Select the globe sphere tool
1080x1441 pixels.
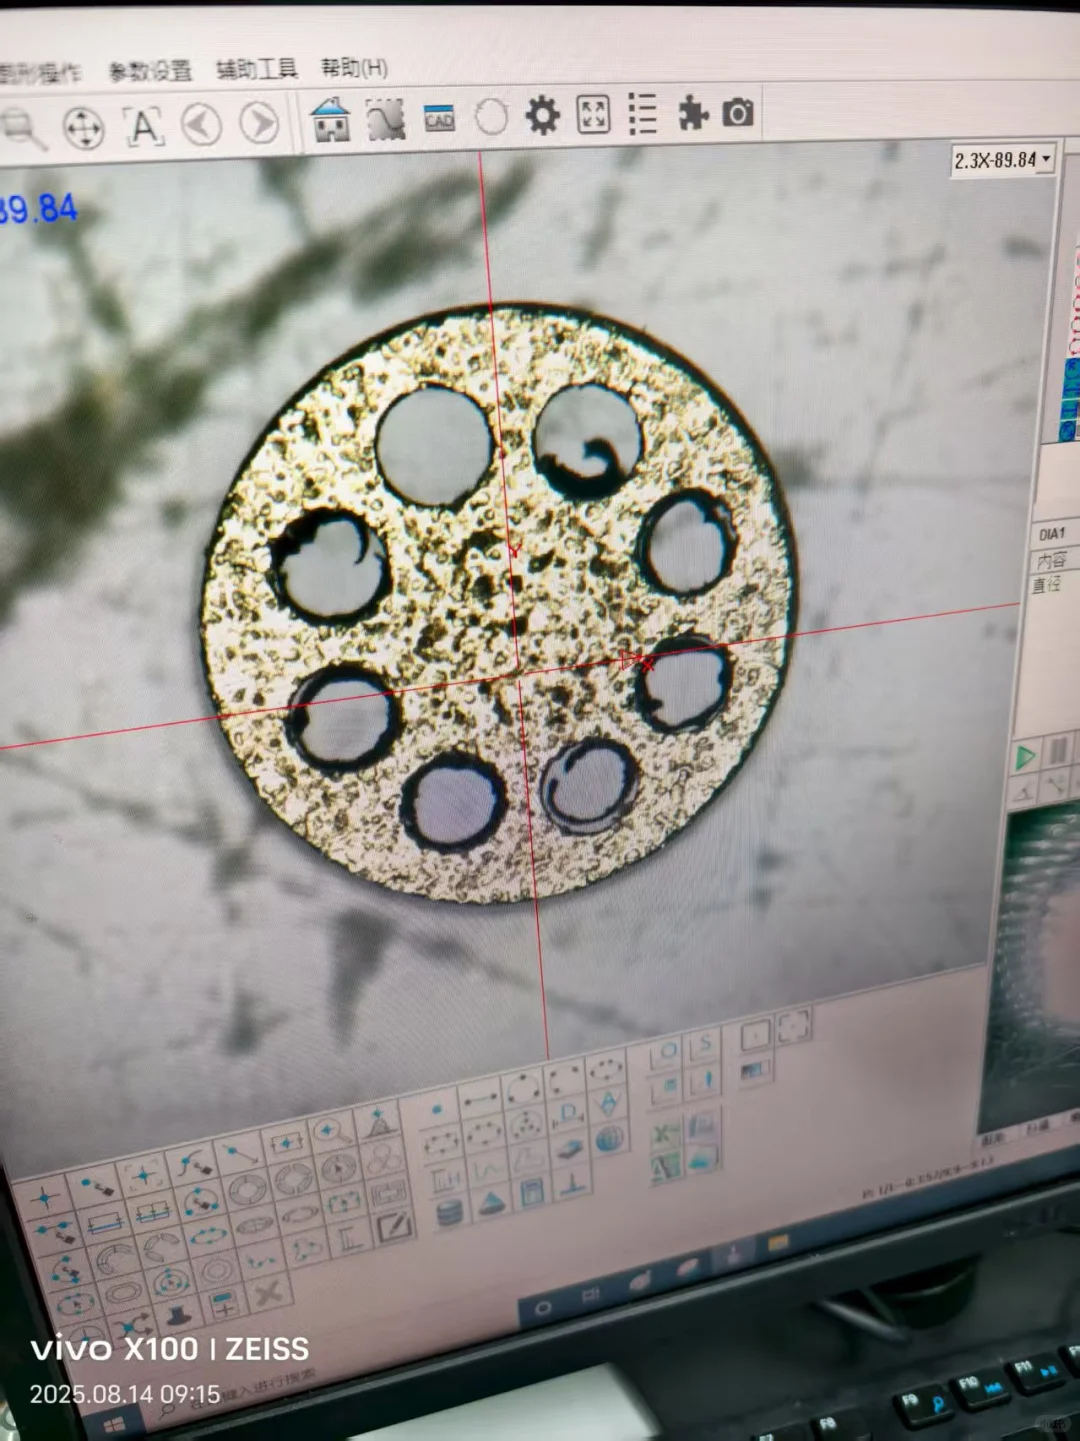click(609, 1139)
